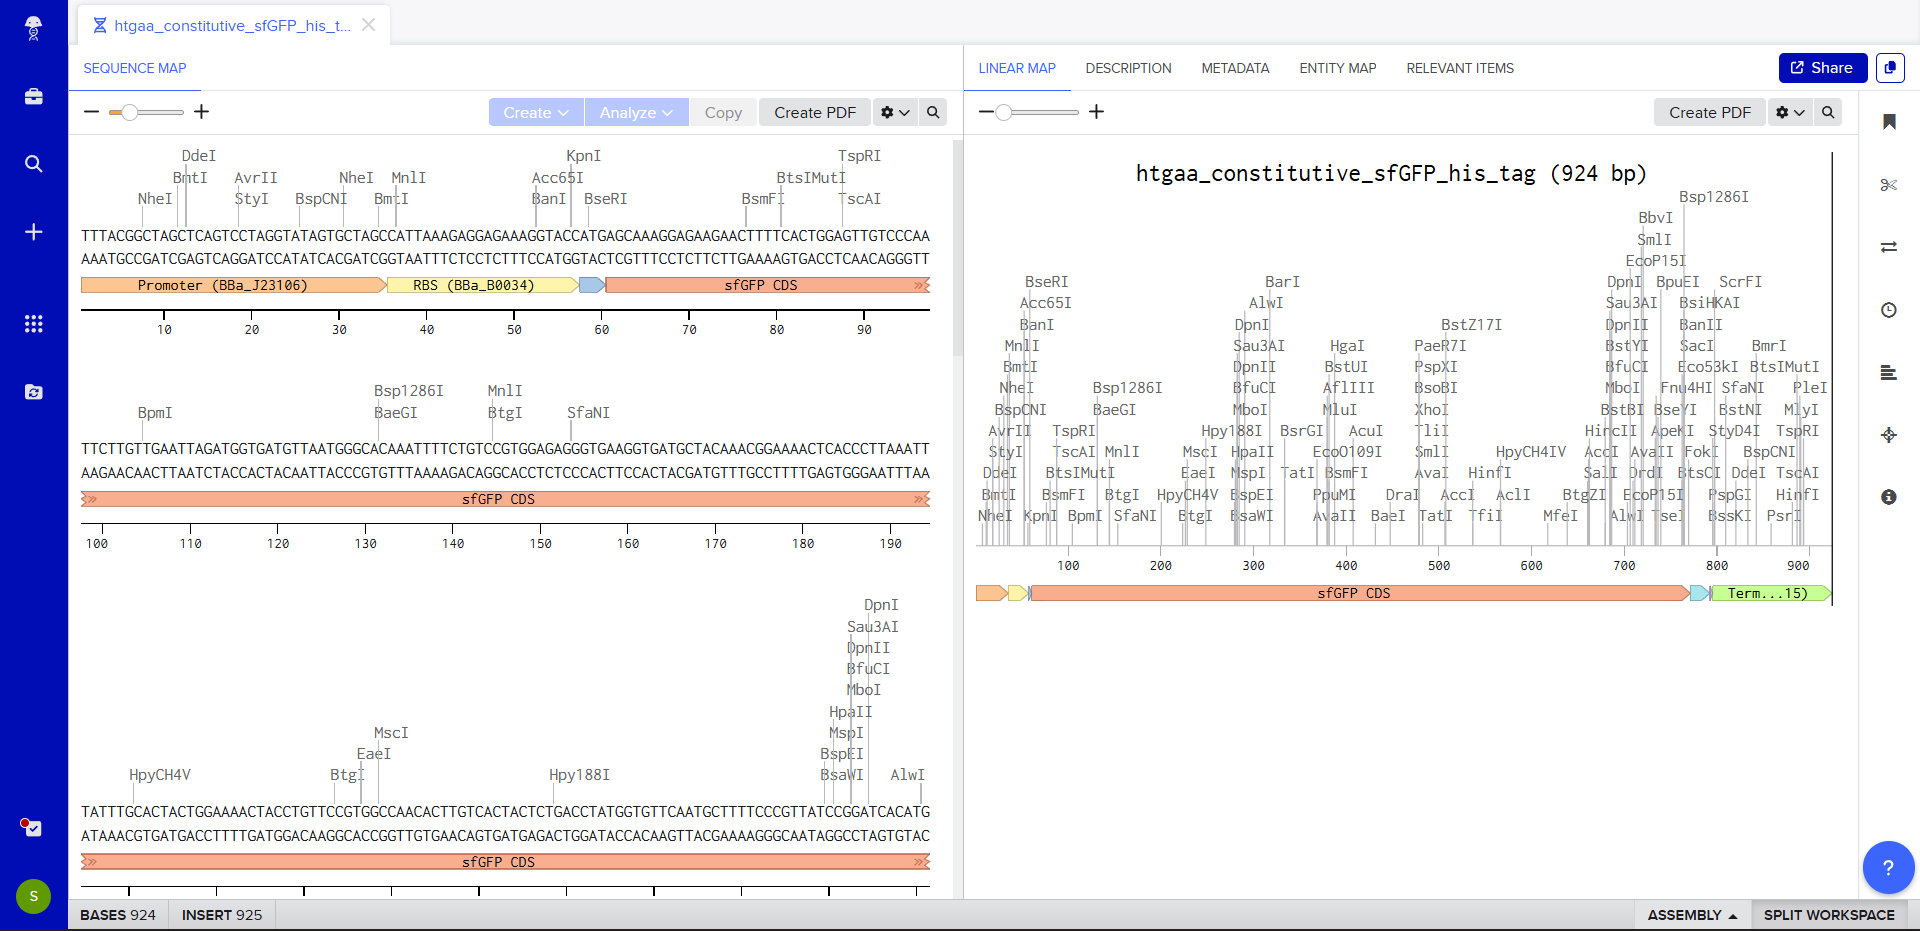
Task: Switch to the Metadata tab
Action: click(1235, 68)
